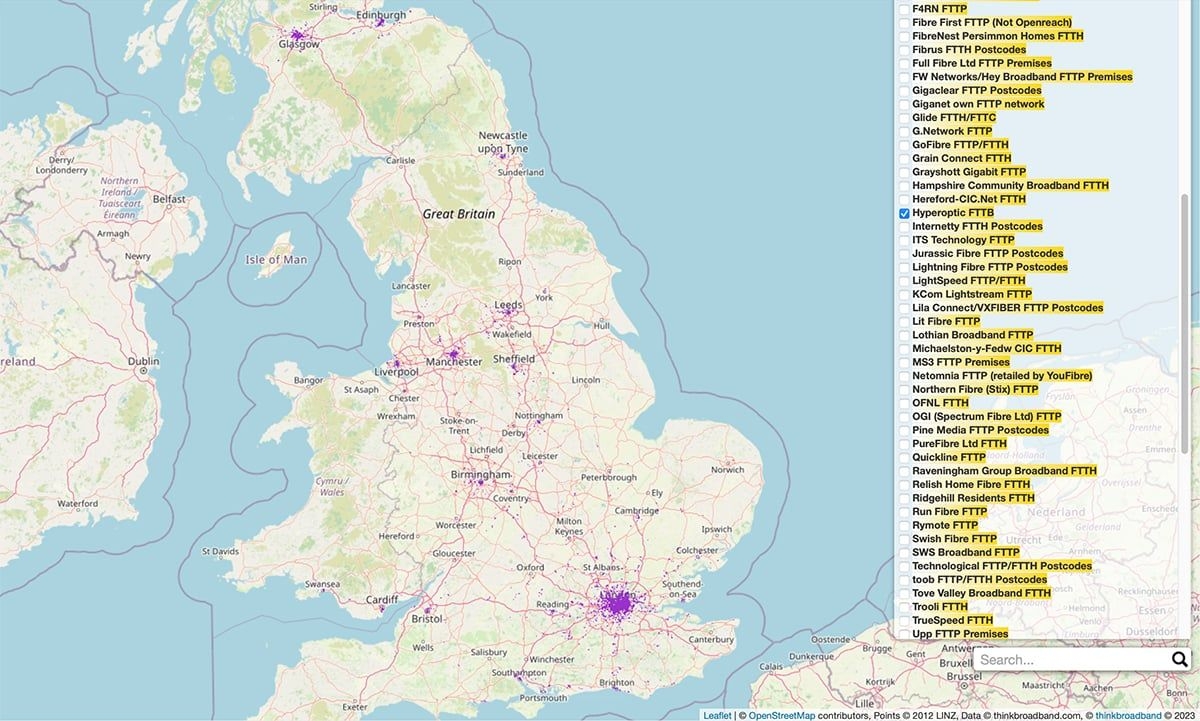This screenshot has height=721, width=1200.
Task: Click the Birmingham label on the map
Action: coord(481,474)
